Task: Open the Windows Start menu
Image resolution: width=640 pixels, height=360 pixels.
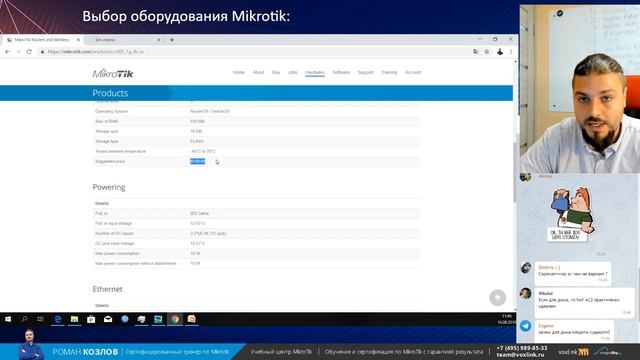Action: point(8,319)
